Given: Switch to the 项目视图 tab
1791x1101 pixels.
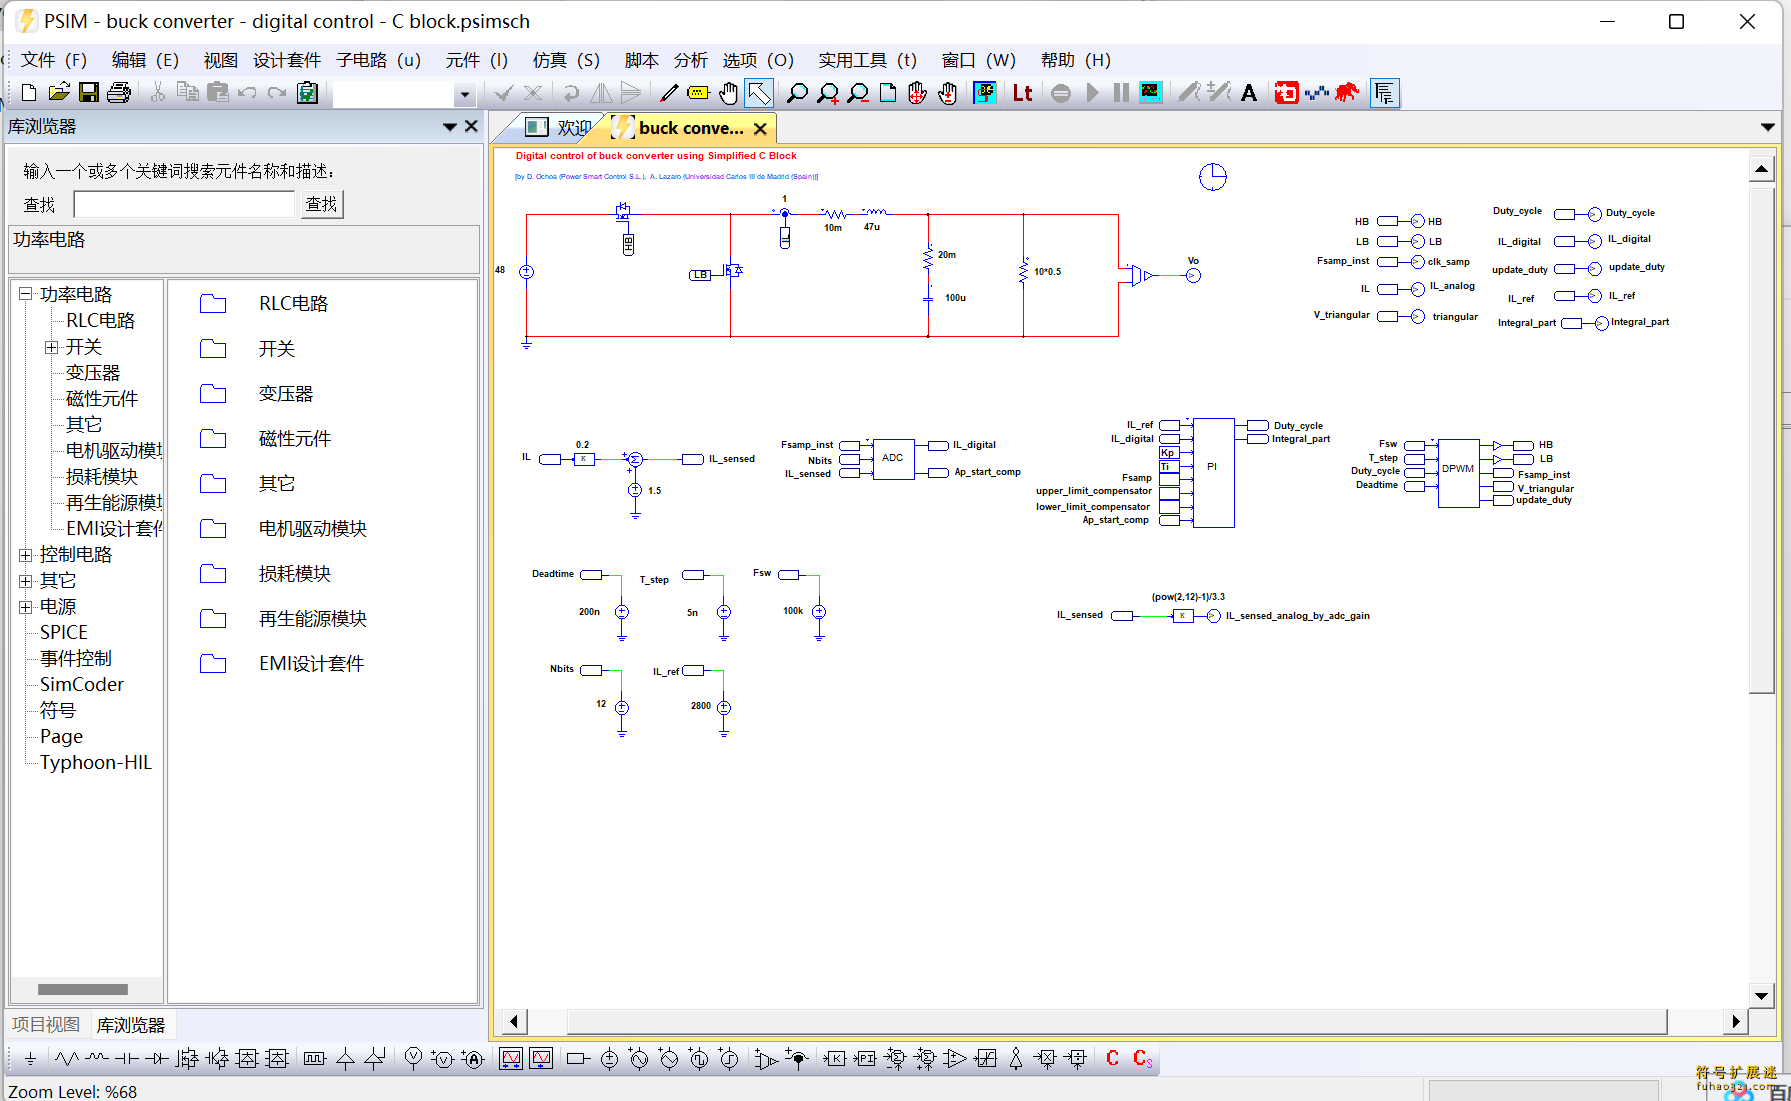Looking at the screenshot, I should (46, 1025).
